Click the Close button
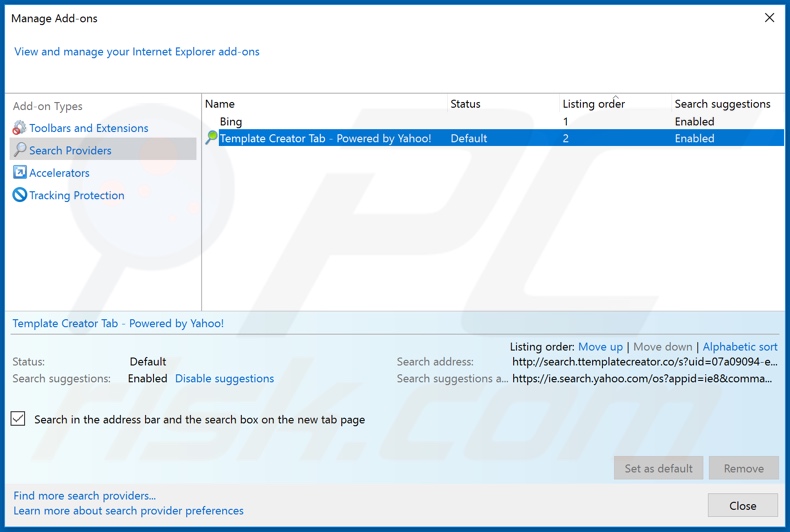Screen dimensions: 790x532 pos(743,505)
